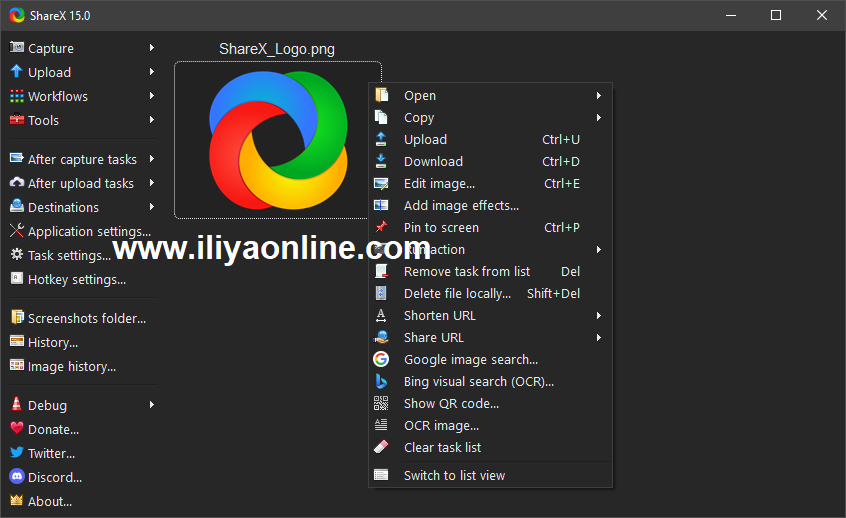Click the Twitter bird icon

(16, 453)
